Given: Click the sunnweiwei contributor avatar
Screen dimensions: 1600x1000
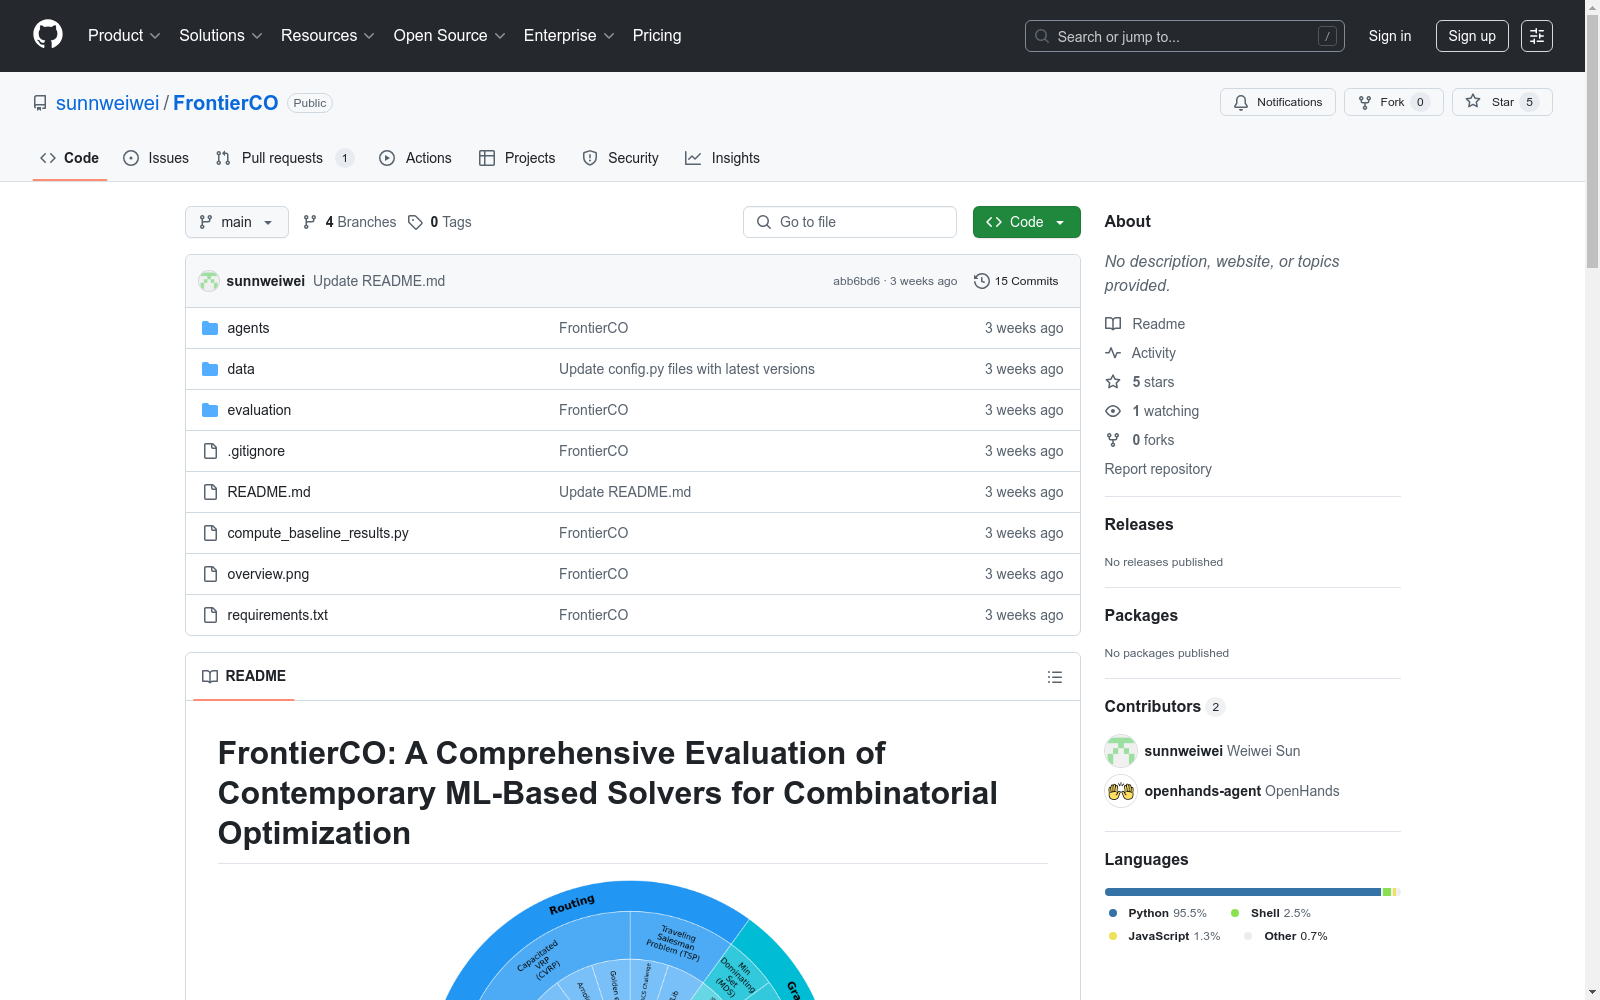Looking at the screenshot, I should pos(1121,751).
